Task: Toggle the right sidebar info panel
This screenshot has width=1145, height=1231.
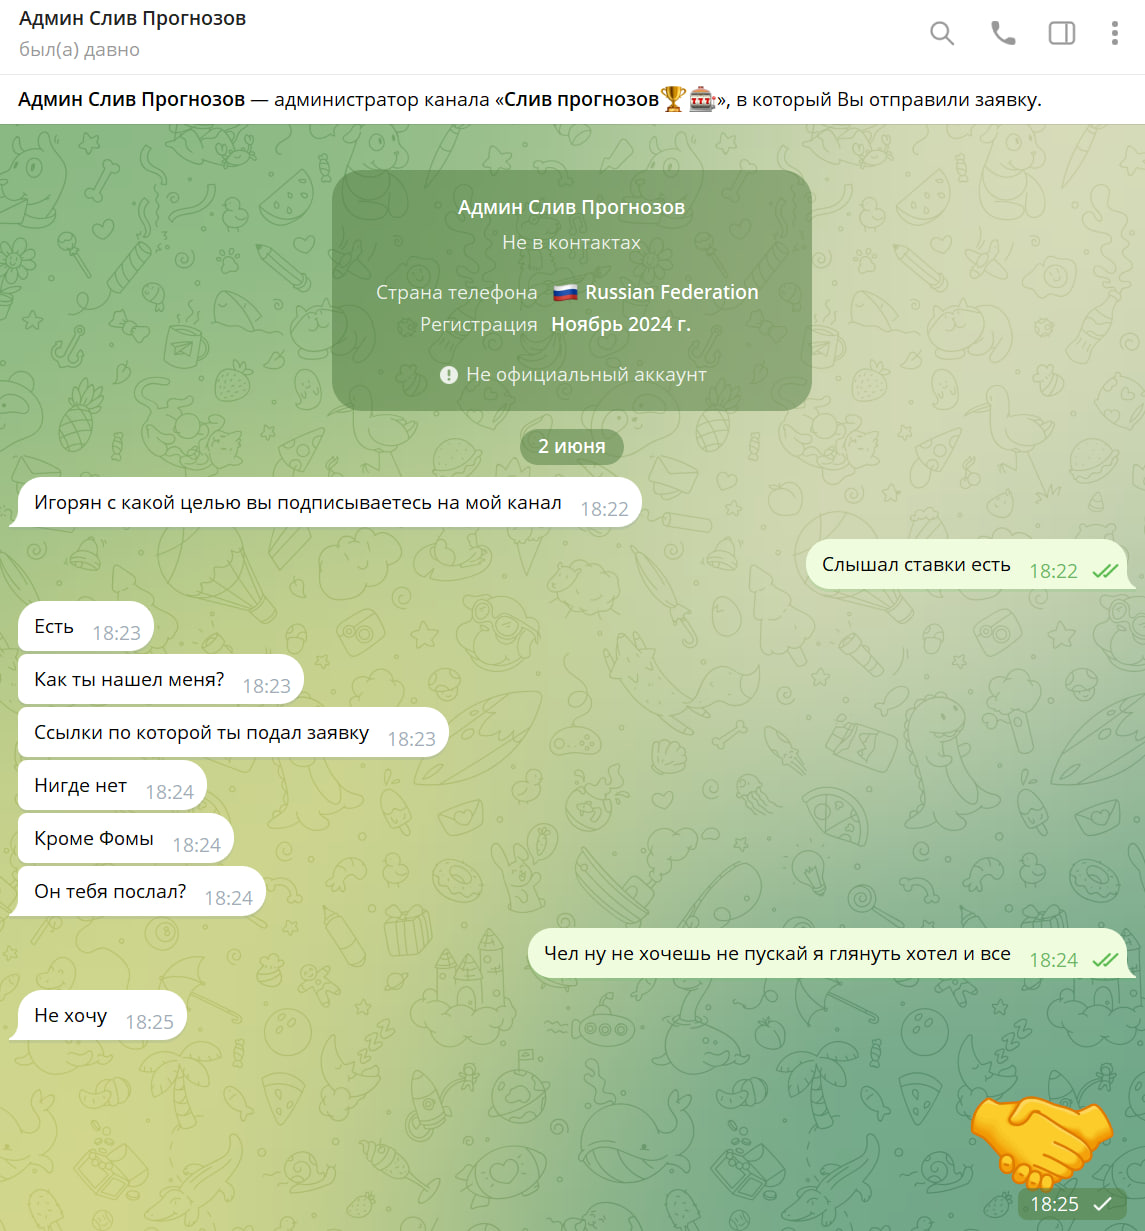Action: pyautogui.click(x=1062, y=33)
